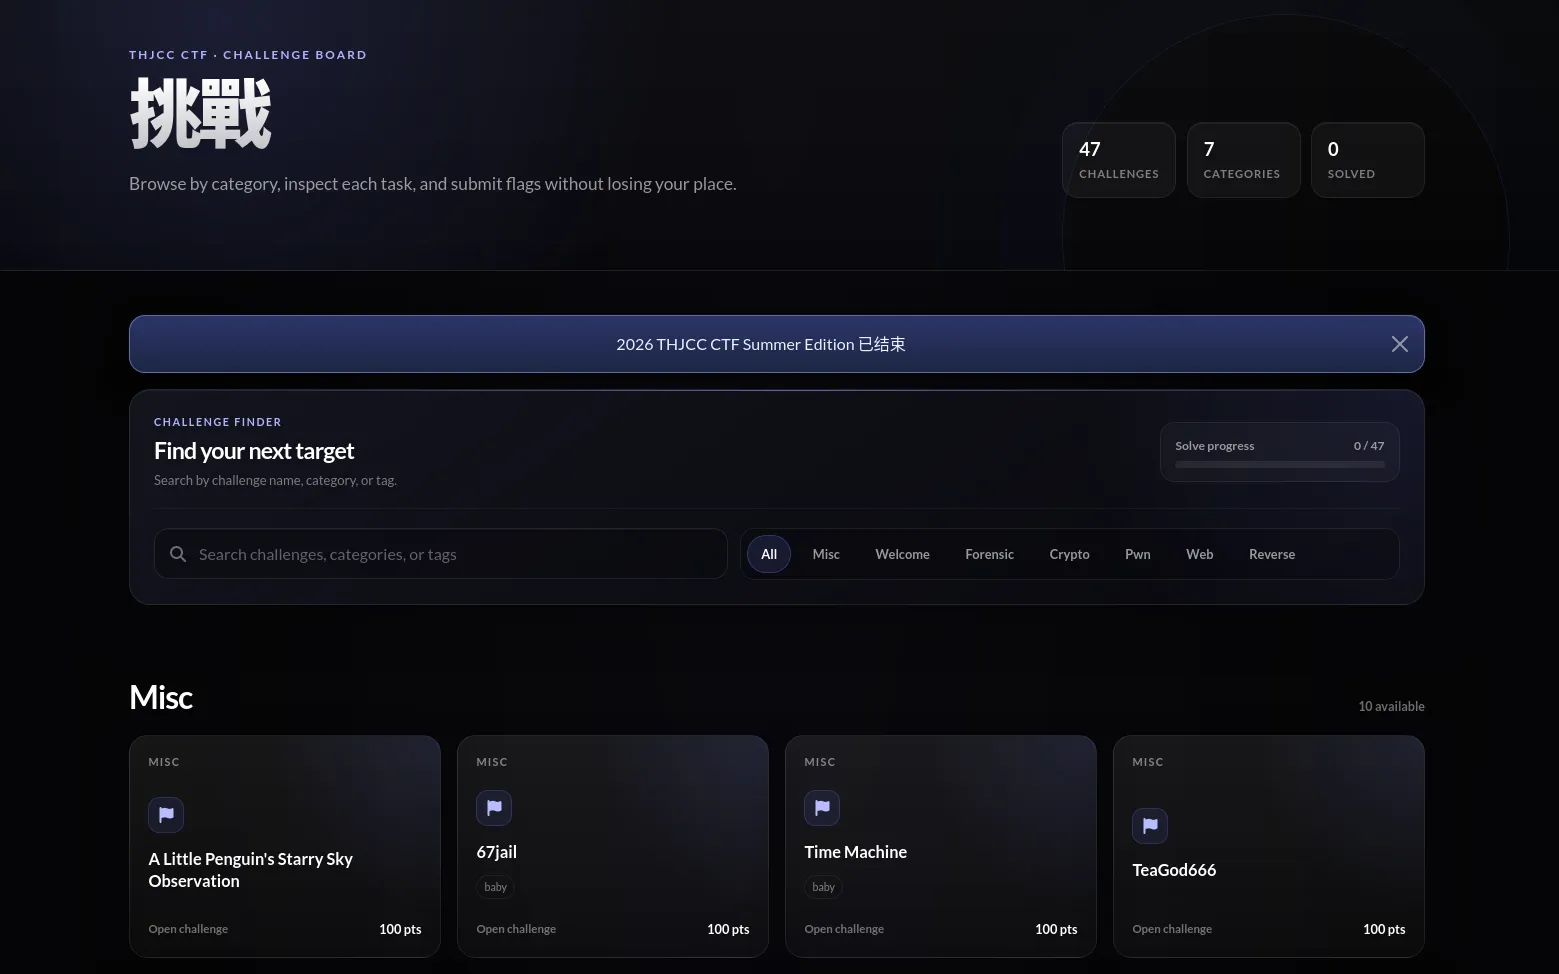The width and height of the screenshot is (1559, 974).
Task: Click '100 pts' on the TeaGod666 card
Action: coord(1384,929)
